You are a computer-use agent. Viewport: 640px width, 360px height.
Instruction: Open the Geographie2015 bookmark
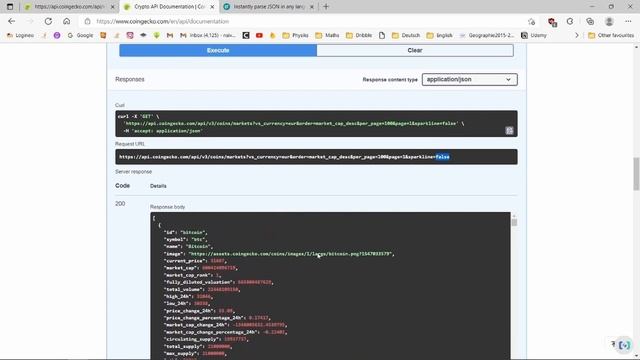tap(487, 36)
